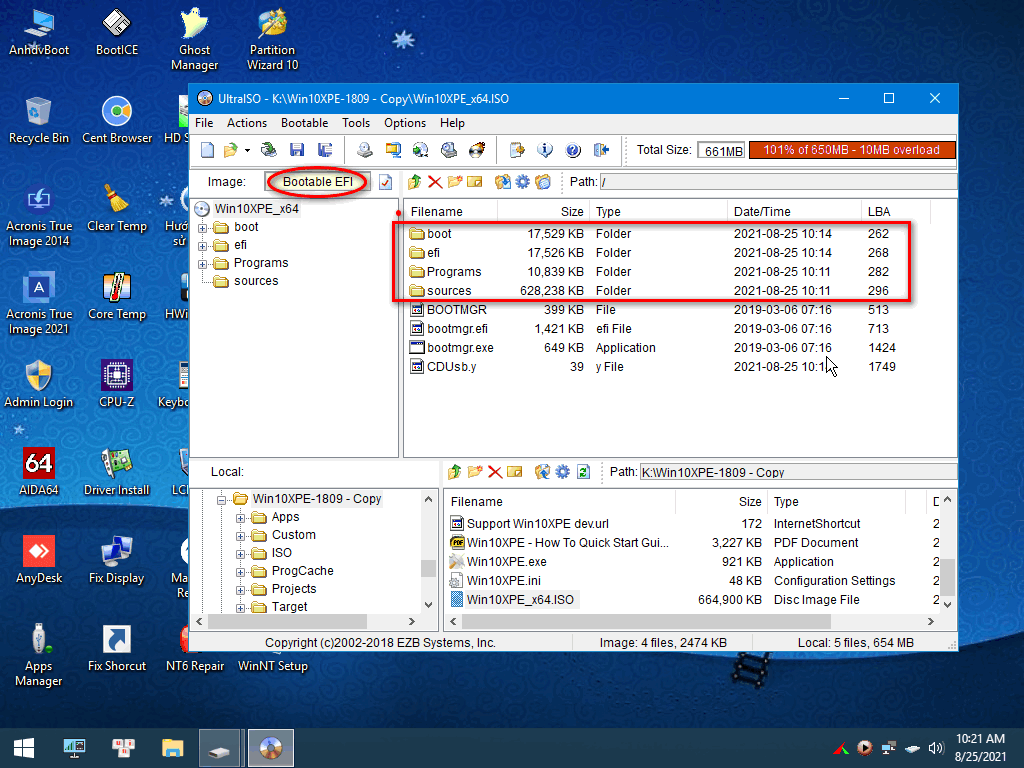Click the question mark Help toolbar icon
Image resolution: width=1024 pixels, height=768 pixels.
point(573,150)
